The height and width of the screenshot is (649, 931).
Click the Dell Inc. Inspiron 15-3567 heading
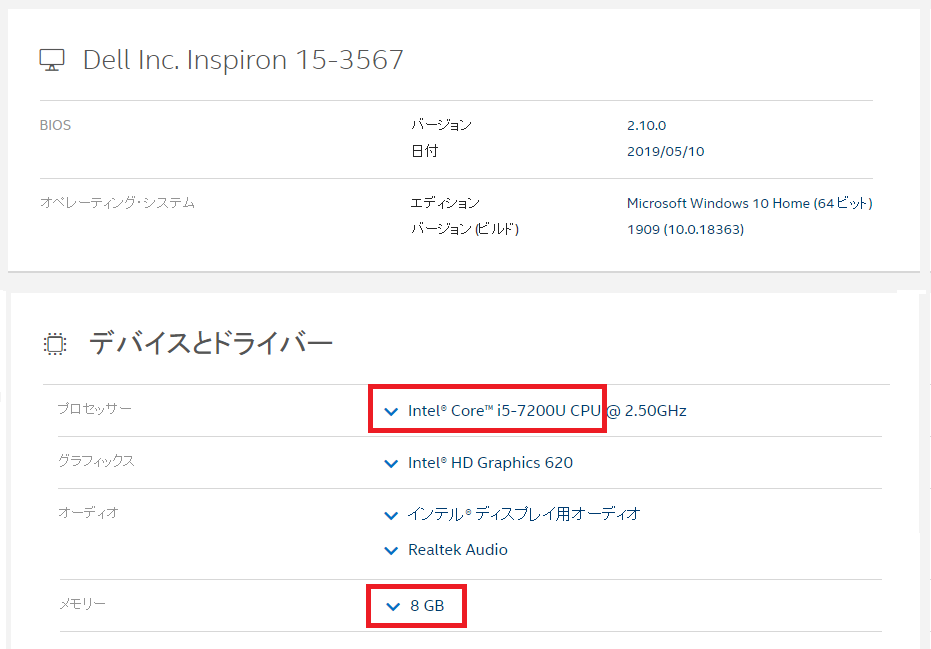coord(243,60)
